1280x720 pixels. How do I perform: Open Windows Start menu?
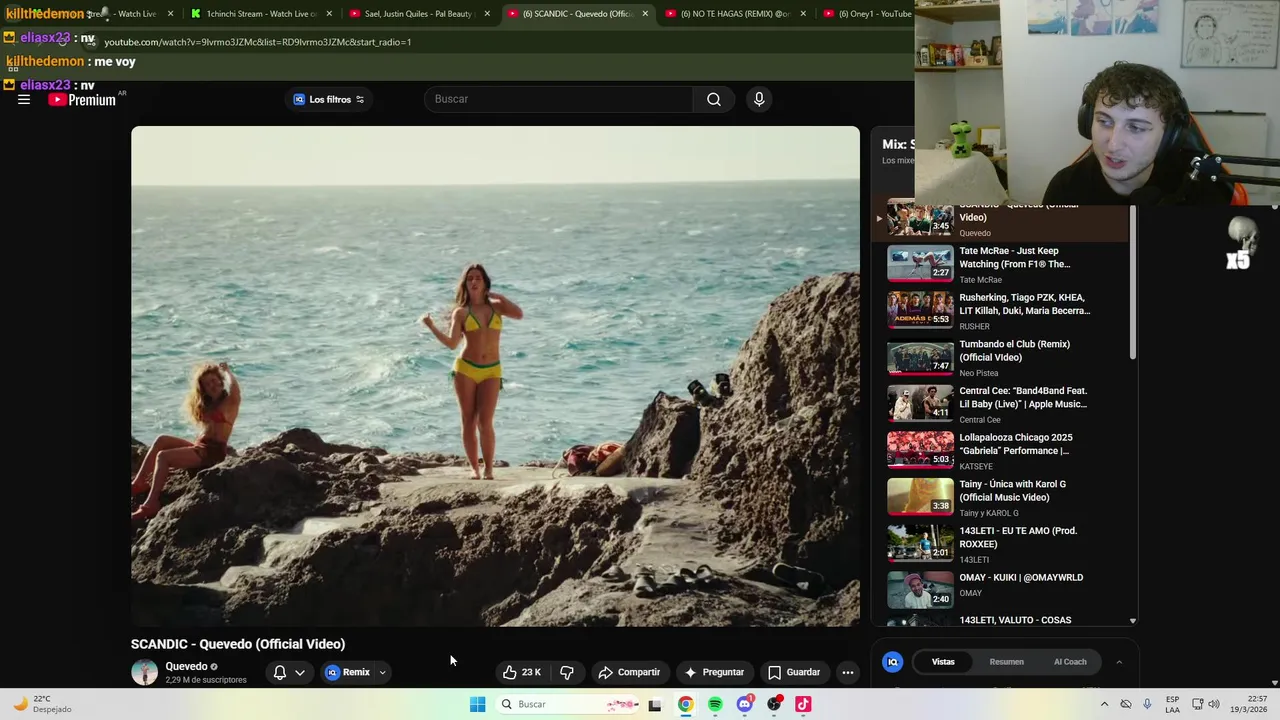[x=478, y=704]
